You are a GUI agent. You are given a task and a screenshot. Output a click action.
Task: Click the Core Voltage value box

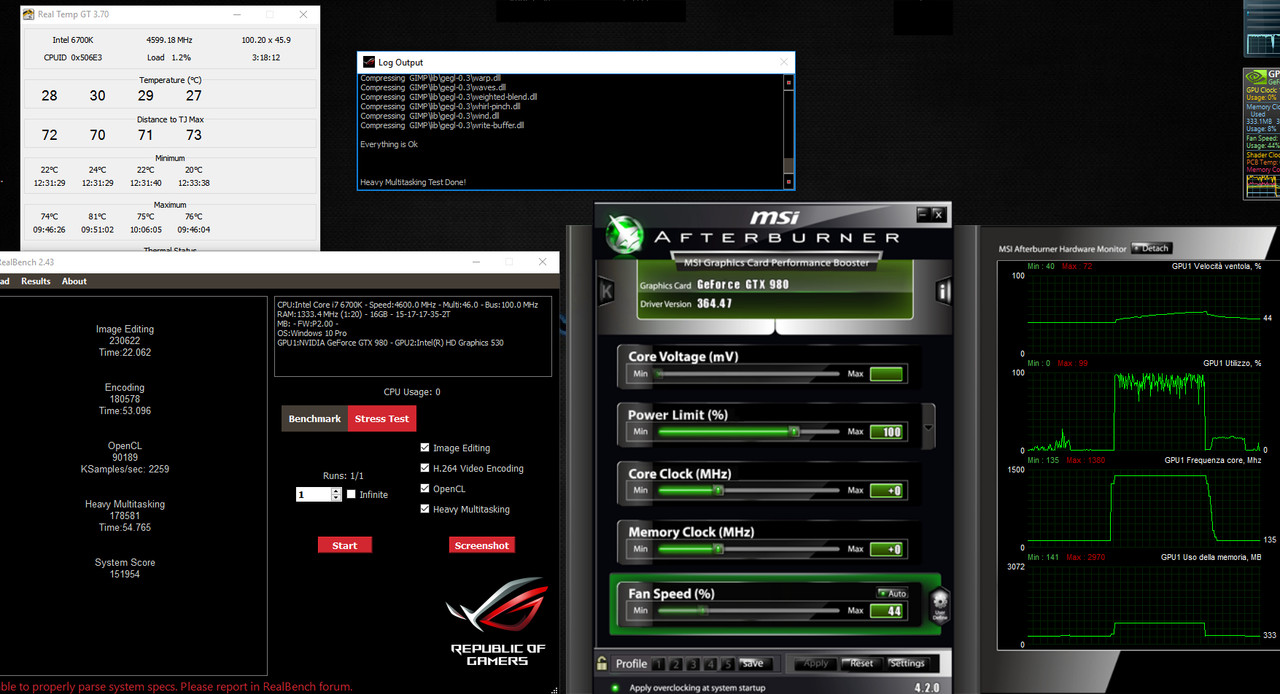(887, 374)
